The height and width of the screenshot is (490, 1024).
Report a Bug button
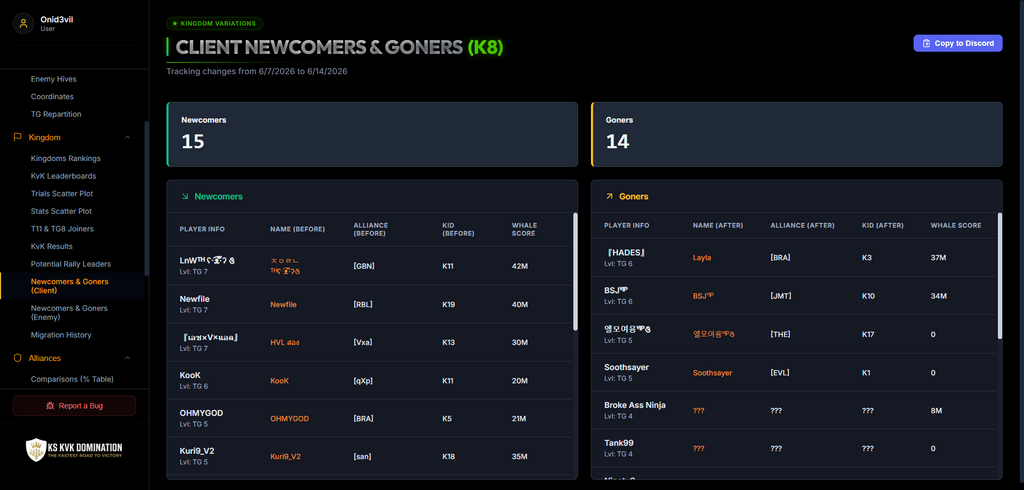pyautogui.click(x=74, y=406)
